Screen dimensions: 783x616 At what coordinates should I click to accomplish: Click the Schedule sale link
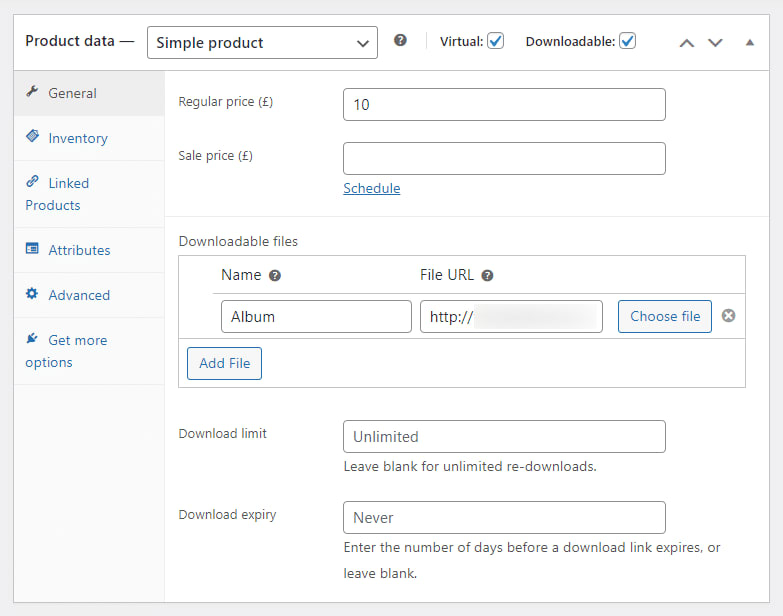tap(372, 188)
